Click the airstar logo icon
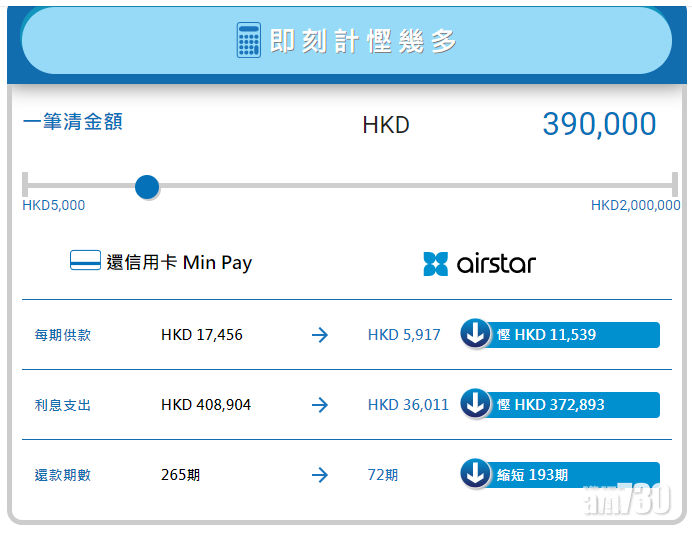The image size is (692, 534). pos(436,264)
